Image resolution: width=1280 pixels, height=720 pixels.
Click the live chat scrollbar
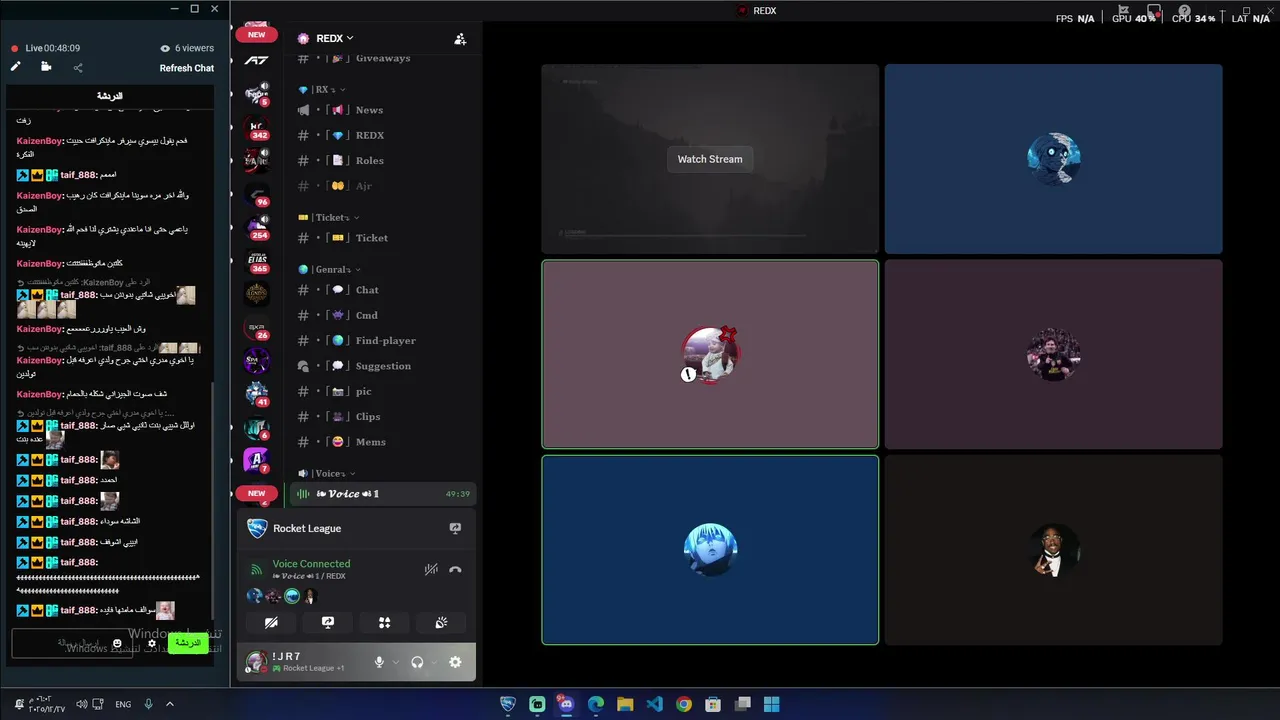(x=212, y=500)
